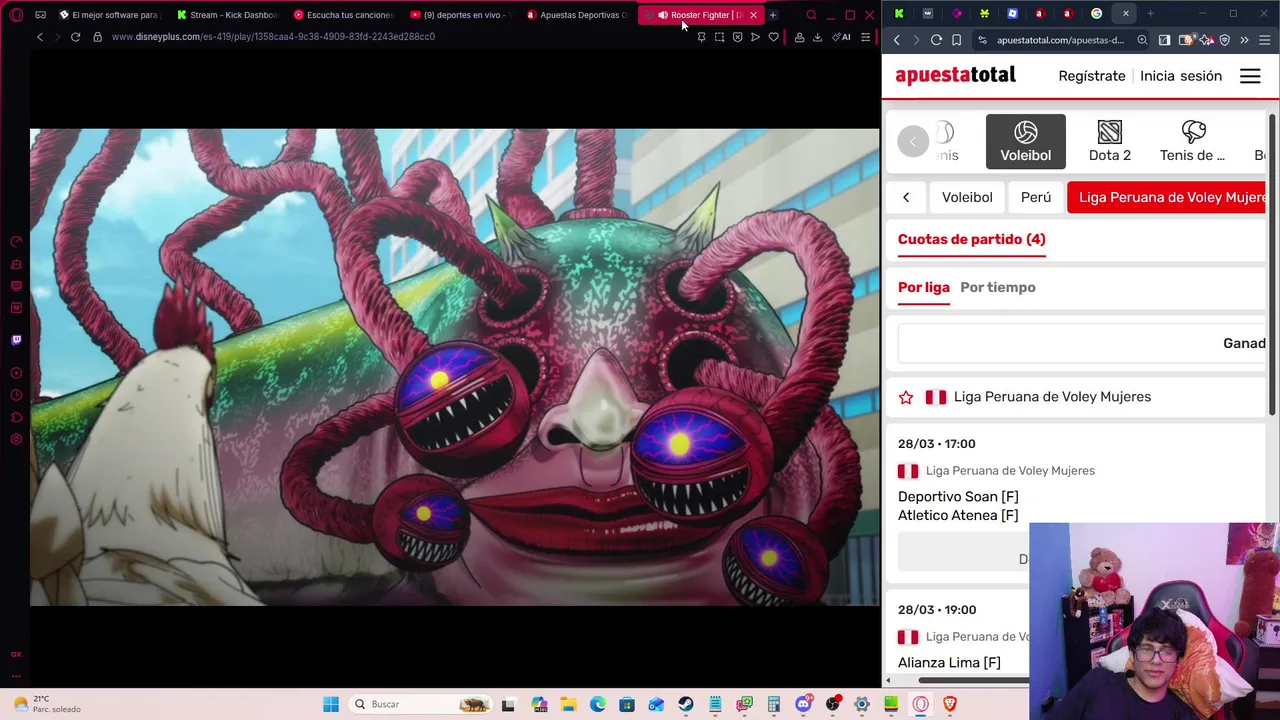
Task: Switch to El mejor software para tab
Action: tap(109, 15)
